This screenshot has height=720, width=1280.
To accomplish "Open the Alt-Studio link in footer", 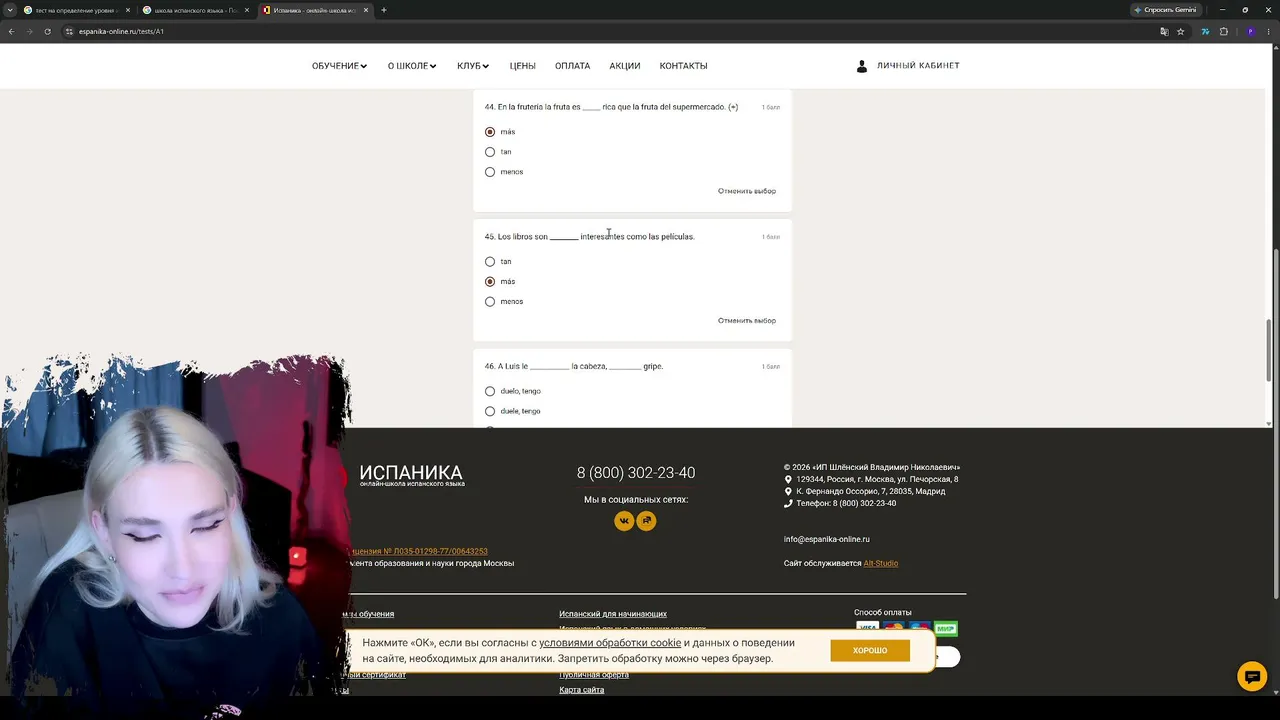I will [881, 563].
